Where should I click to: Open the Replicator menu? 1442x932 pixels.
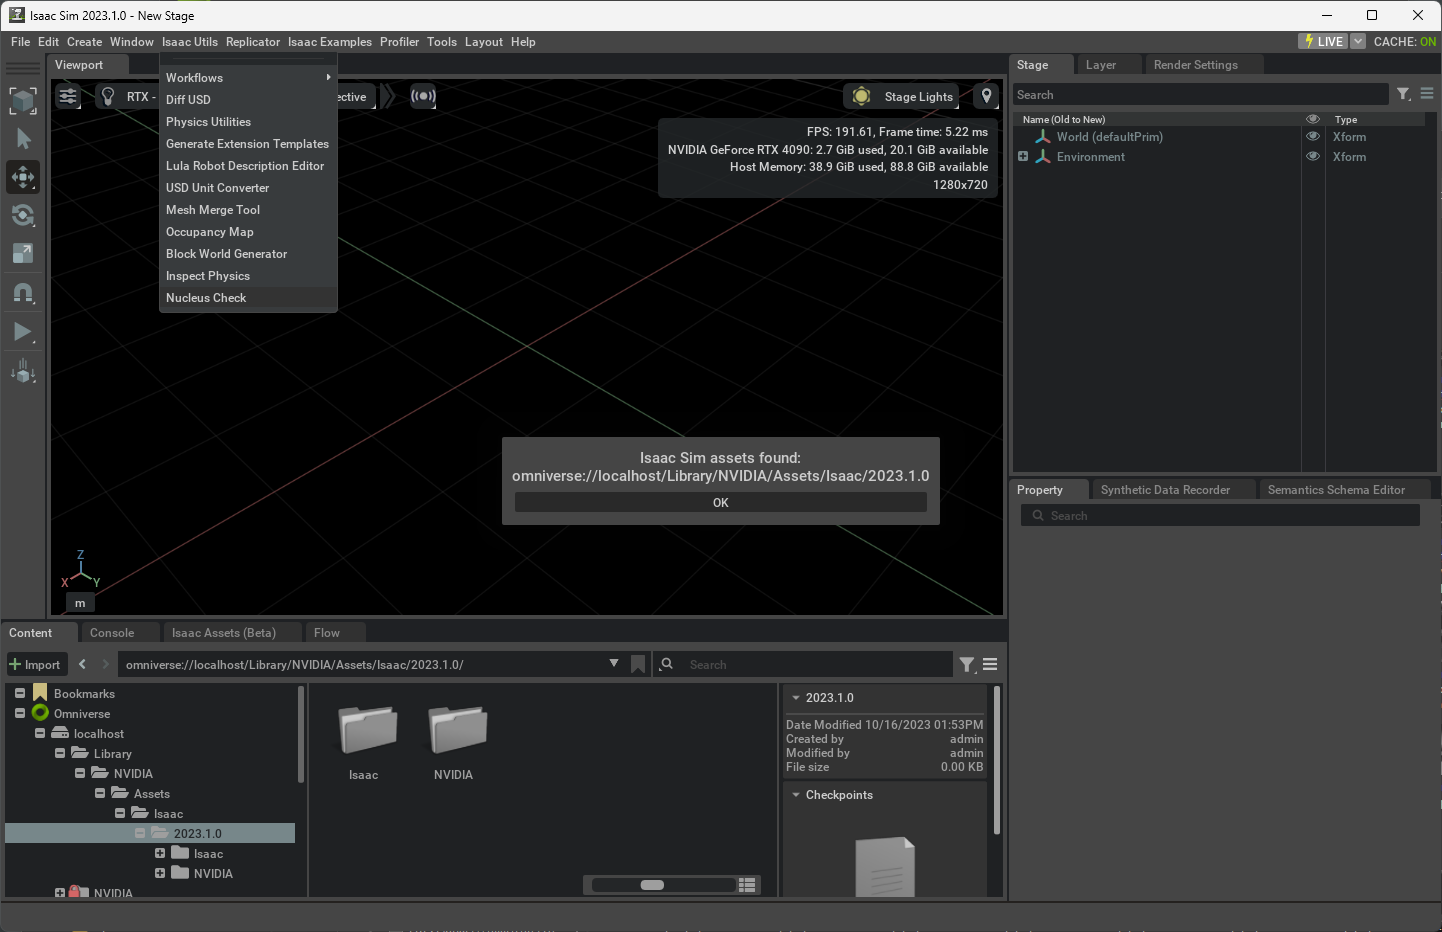[253, 42]
